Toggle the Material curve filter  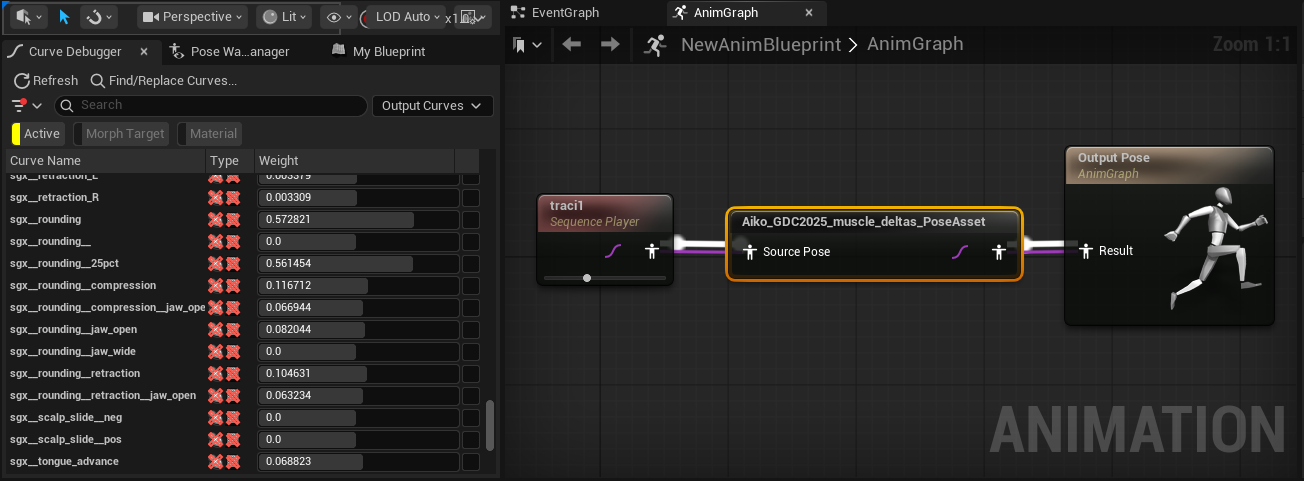211,134
